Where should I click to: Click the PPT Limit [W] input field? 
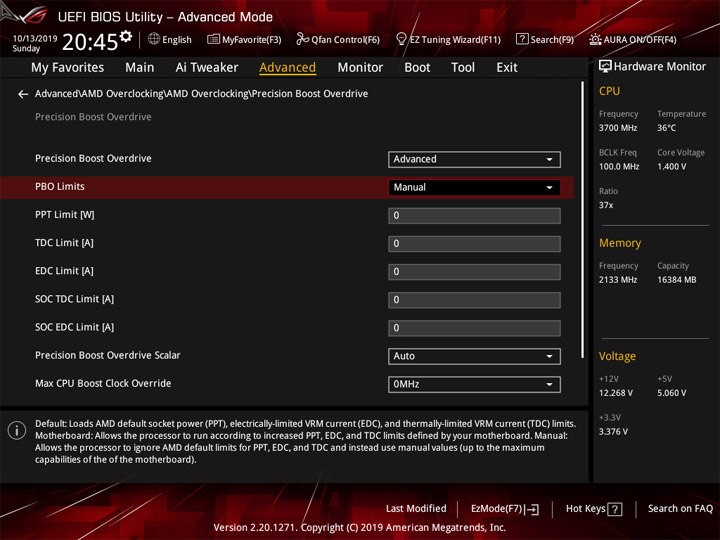(x=474, y=216)
